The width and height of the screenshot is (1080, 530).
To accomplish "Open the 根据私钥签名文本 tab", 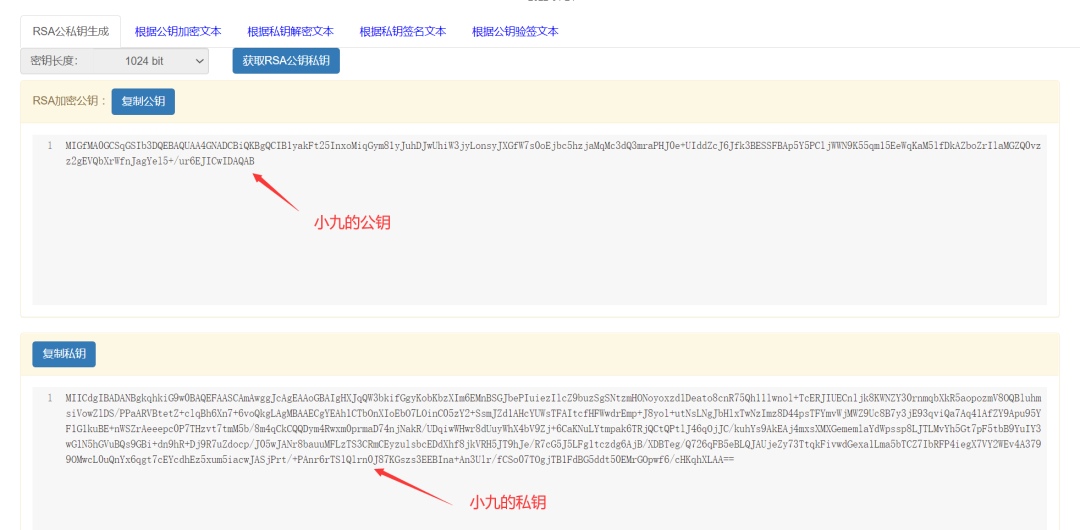I will pos(402,31).
